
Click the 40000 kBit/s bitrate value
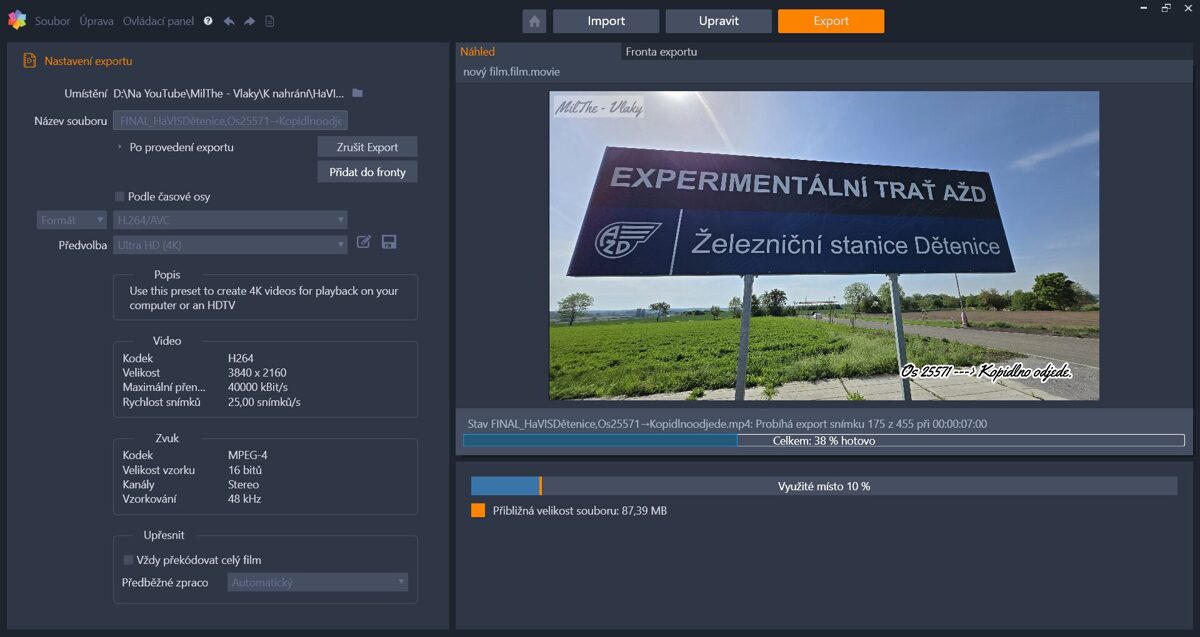(258, 387)
